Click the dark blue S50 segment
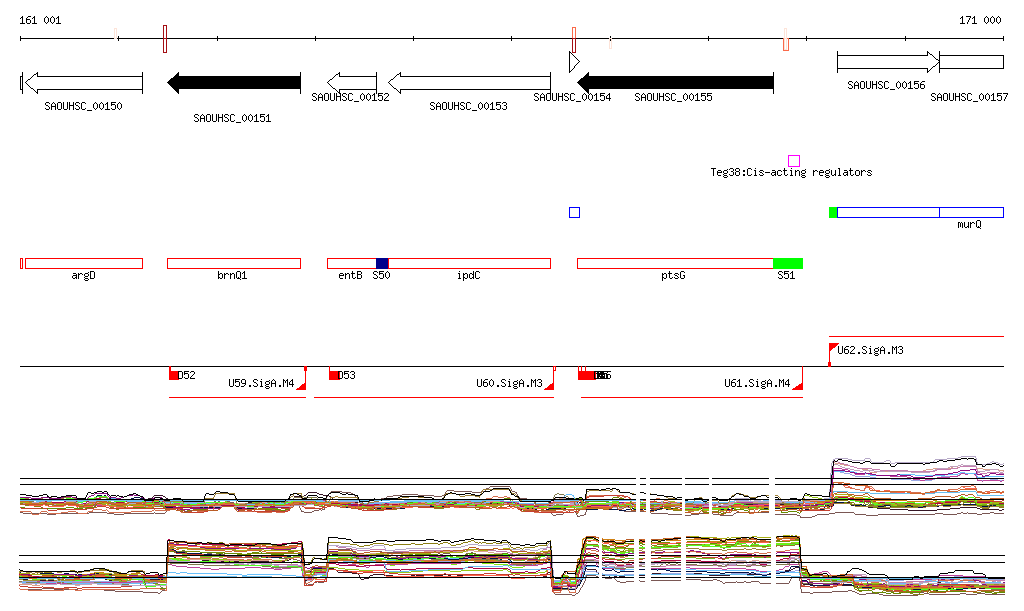This screenshot has height=611, width=1024. tap(382, 264)
